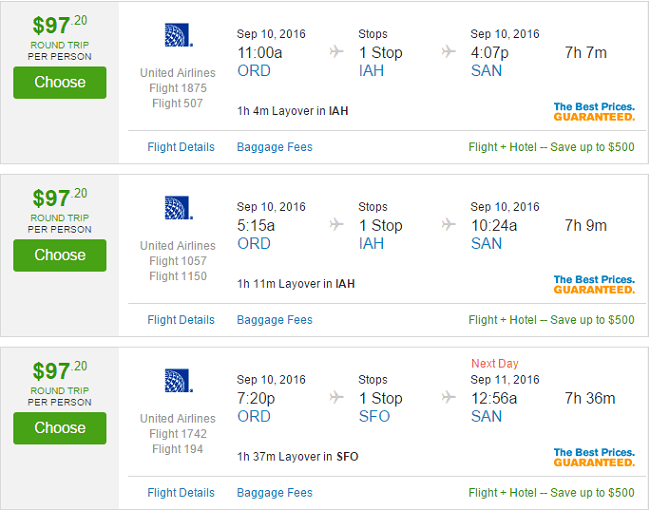Image resolution: width=650 pixels, height=510 pixels.
Task: Open Flight + Hotel offer on first result
Action: [551, 147]
